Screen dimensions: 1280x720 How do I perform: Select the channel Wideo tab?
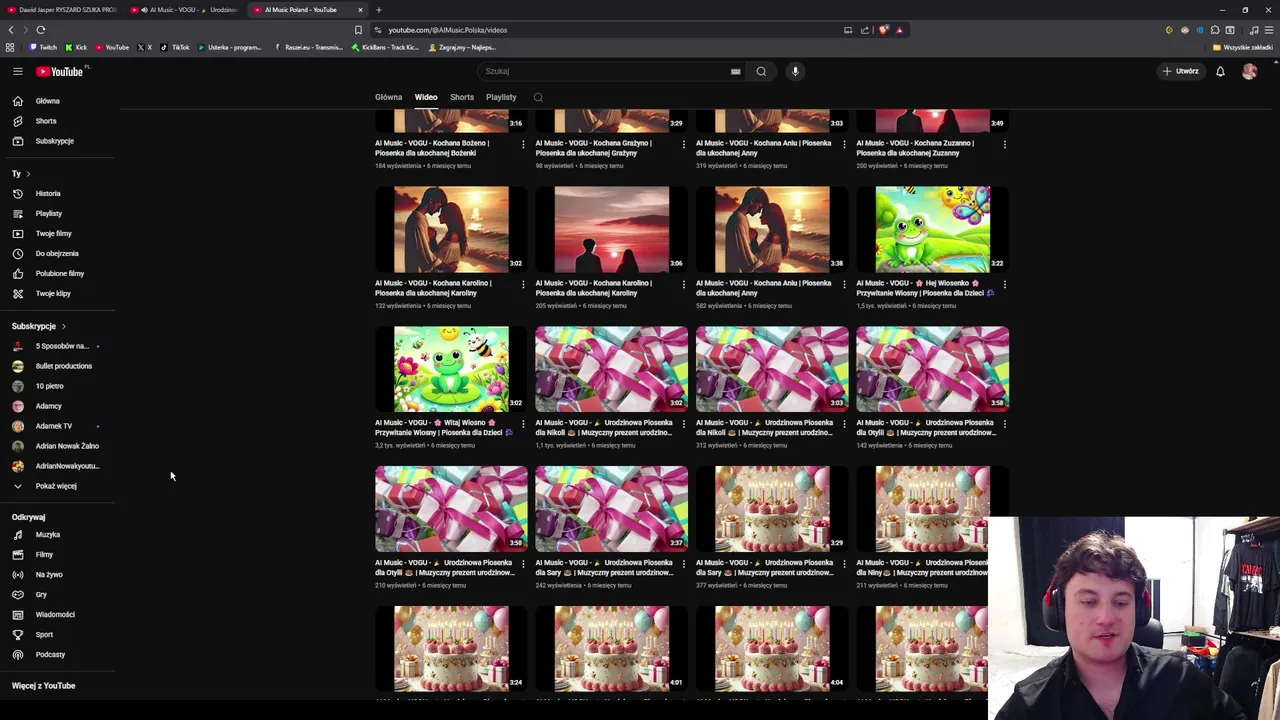[426, 97]
